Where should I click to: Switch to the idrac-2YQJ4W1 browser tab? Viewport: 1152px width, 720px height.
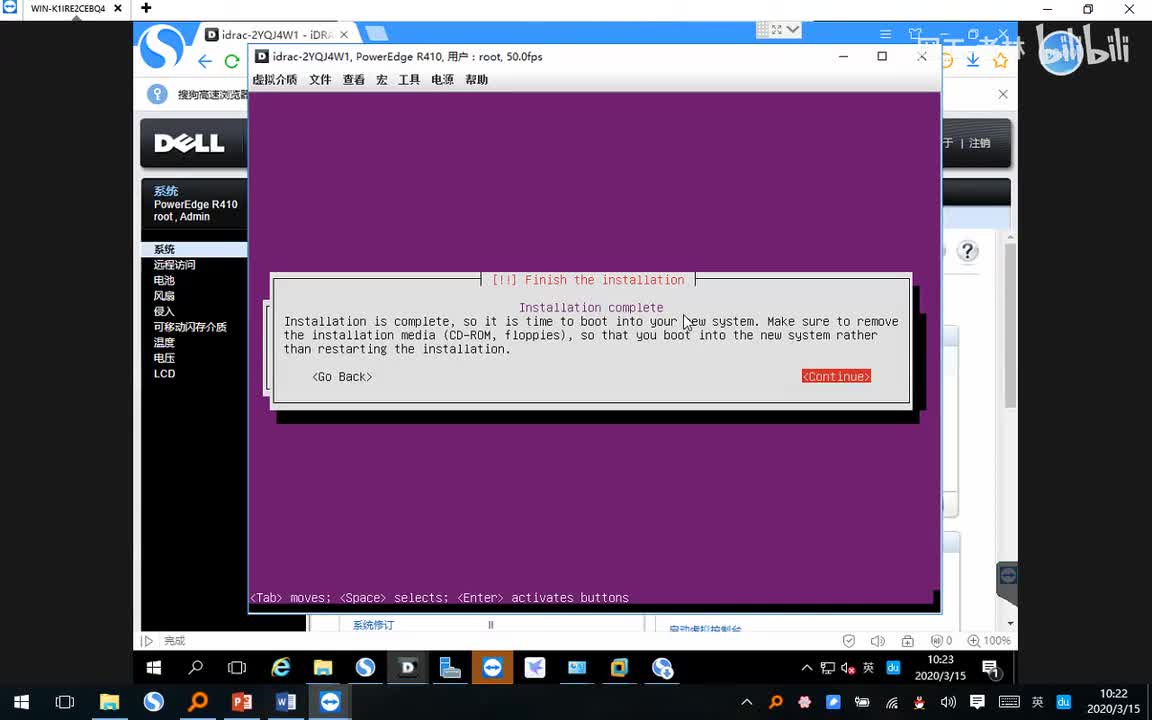(x=278, y=35)
